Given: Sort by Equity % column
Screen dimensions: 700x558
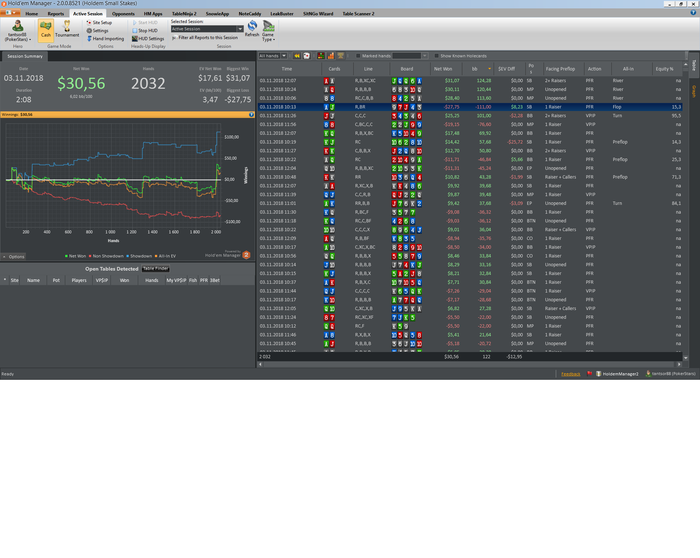Looking at the screenshot, I should click(x=667, y=69).
